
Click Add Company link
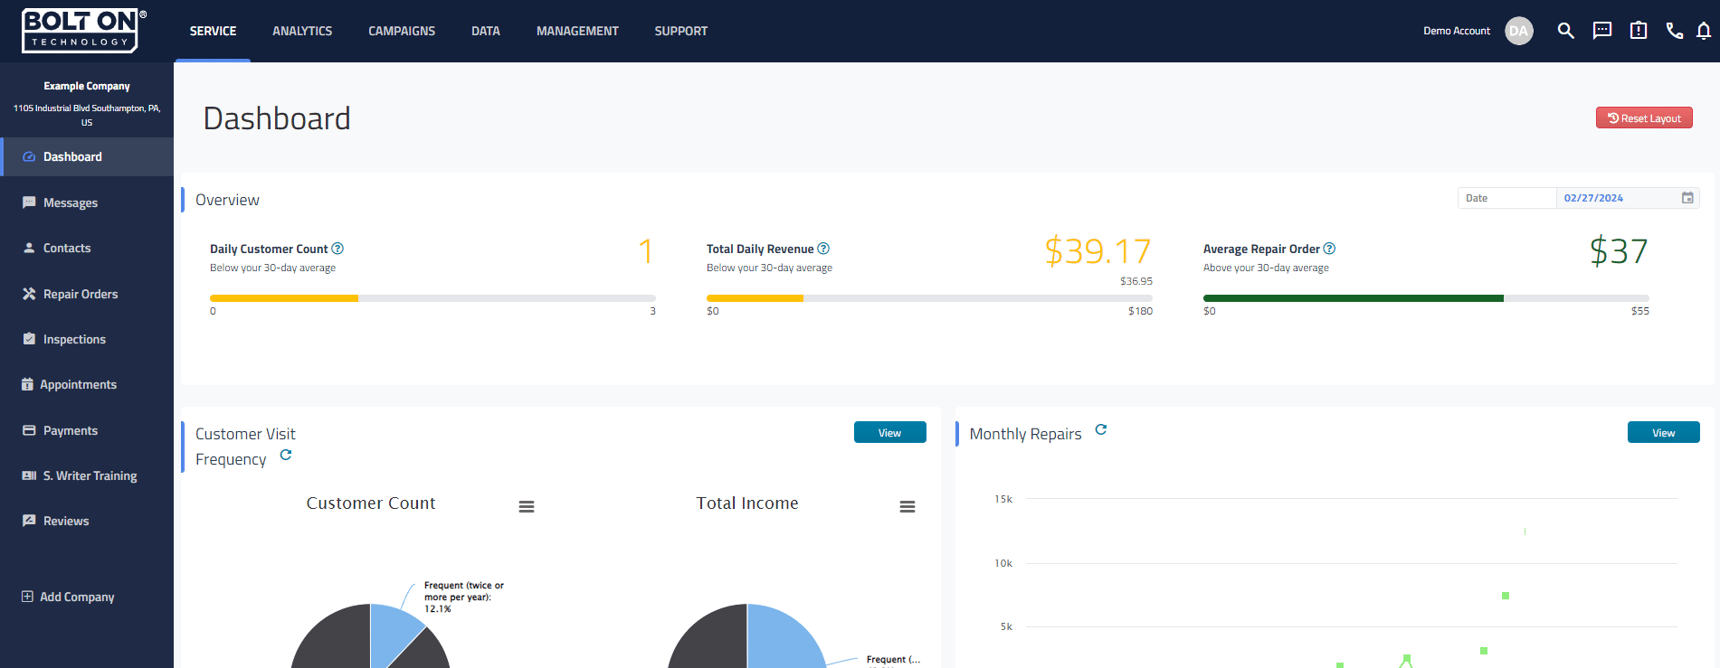77,597
